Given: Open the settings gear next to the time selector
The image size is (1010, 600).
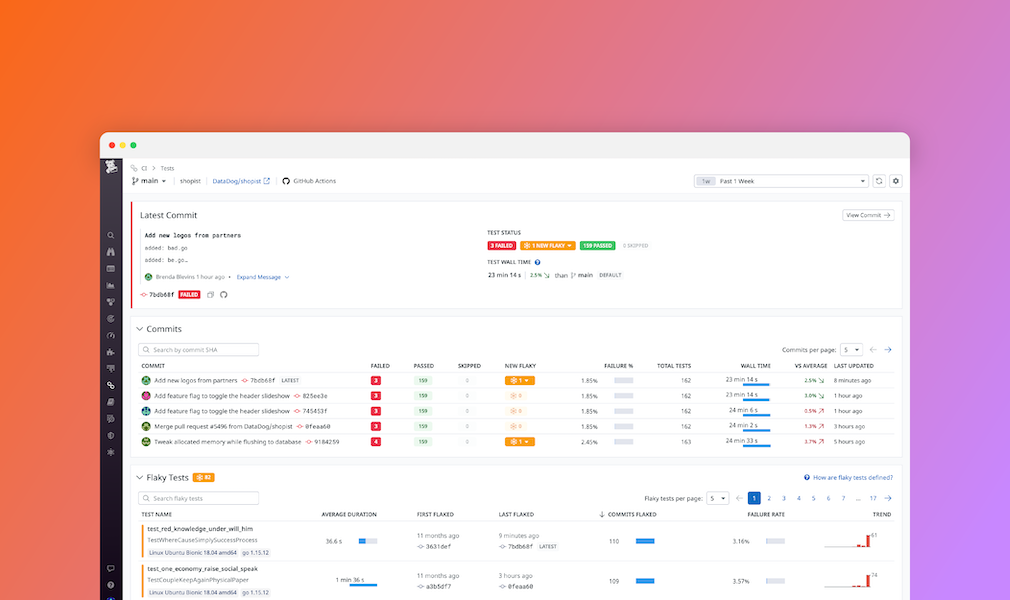Looking at the screenshot, I should (895, 181).
